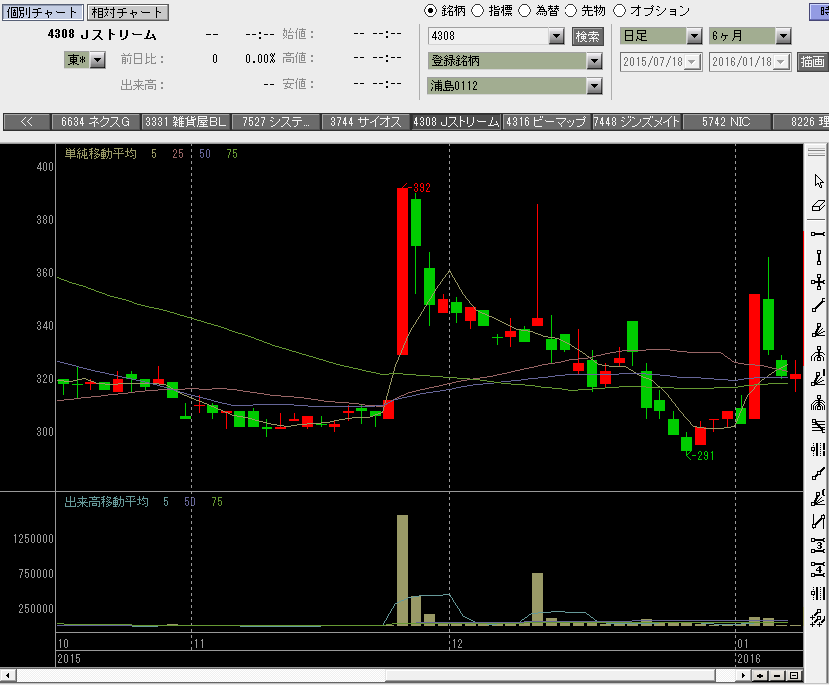Click the fit-to-window square button

coord(794,675)
